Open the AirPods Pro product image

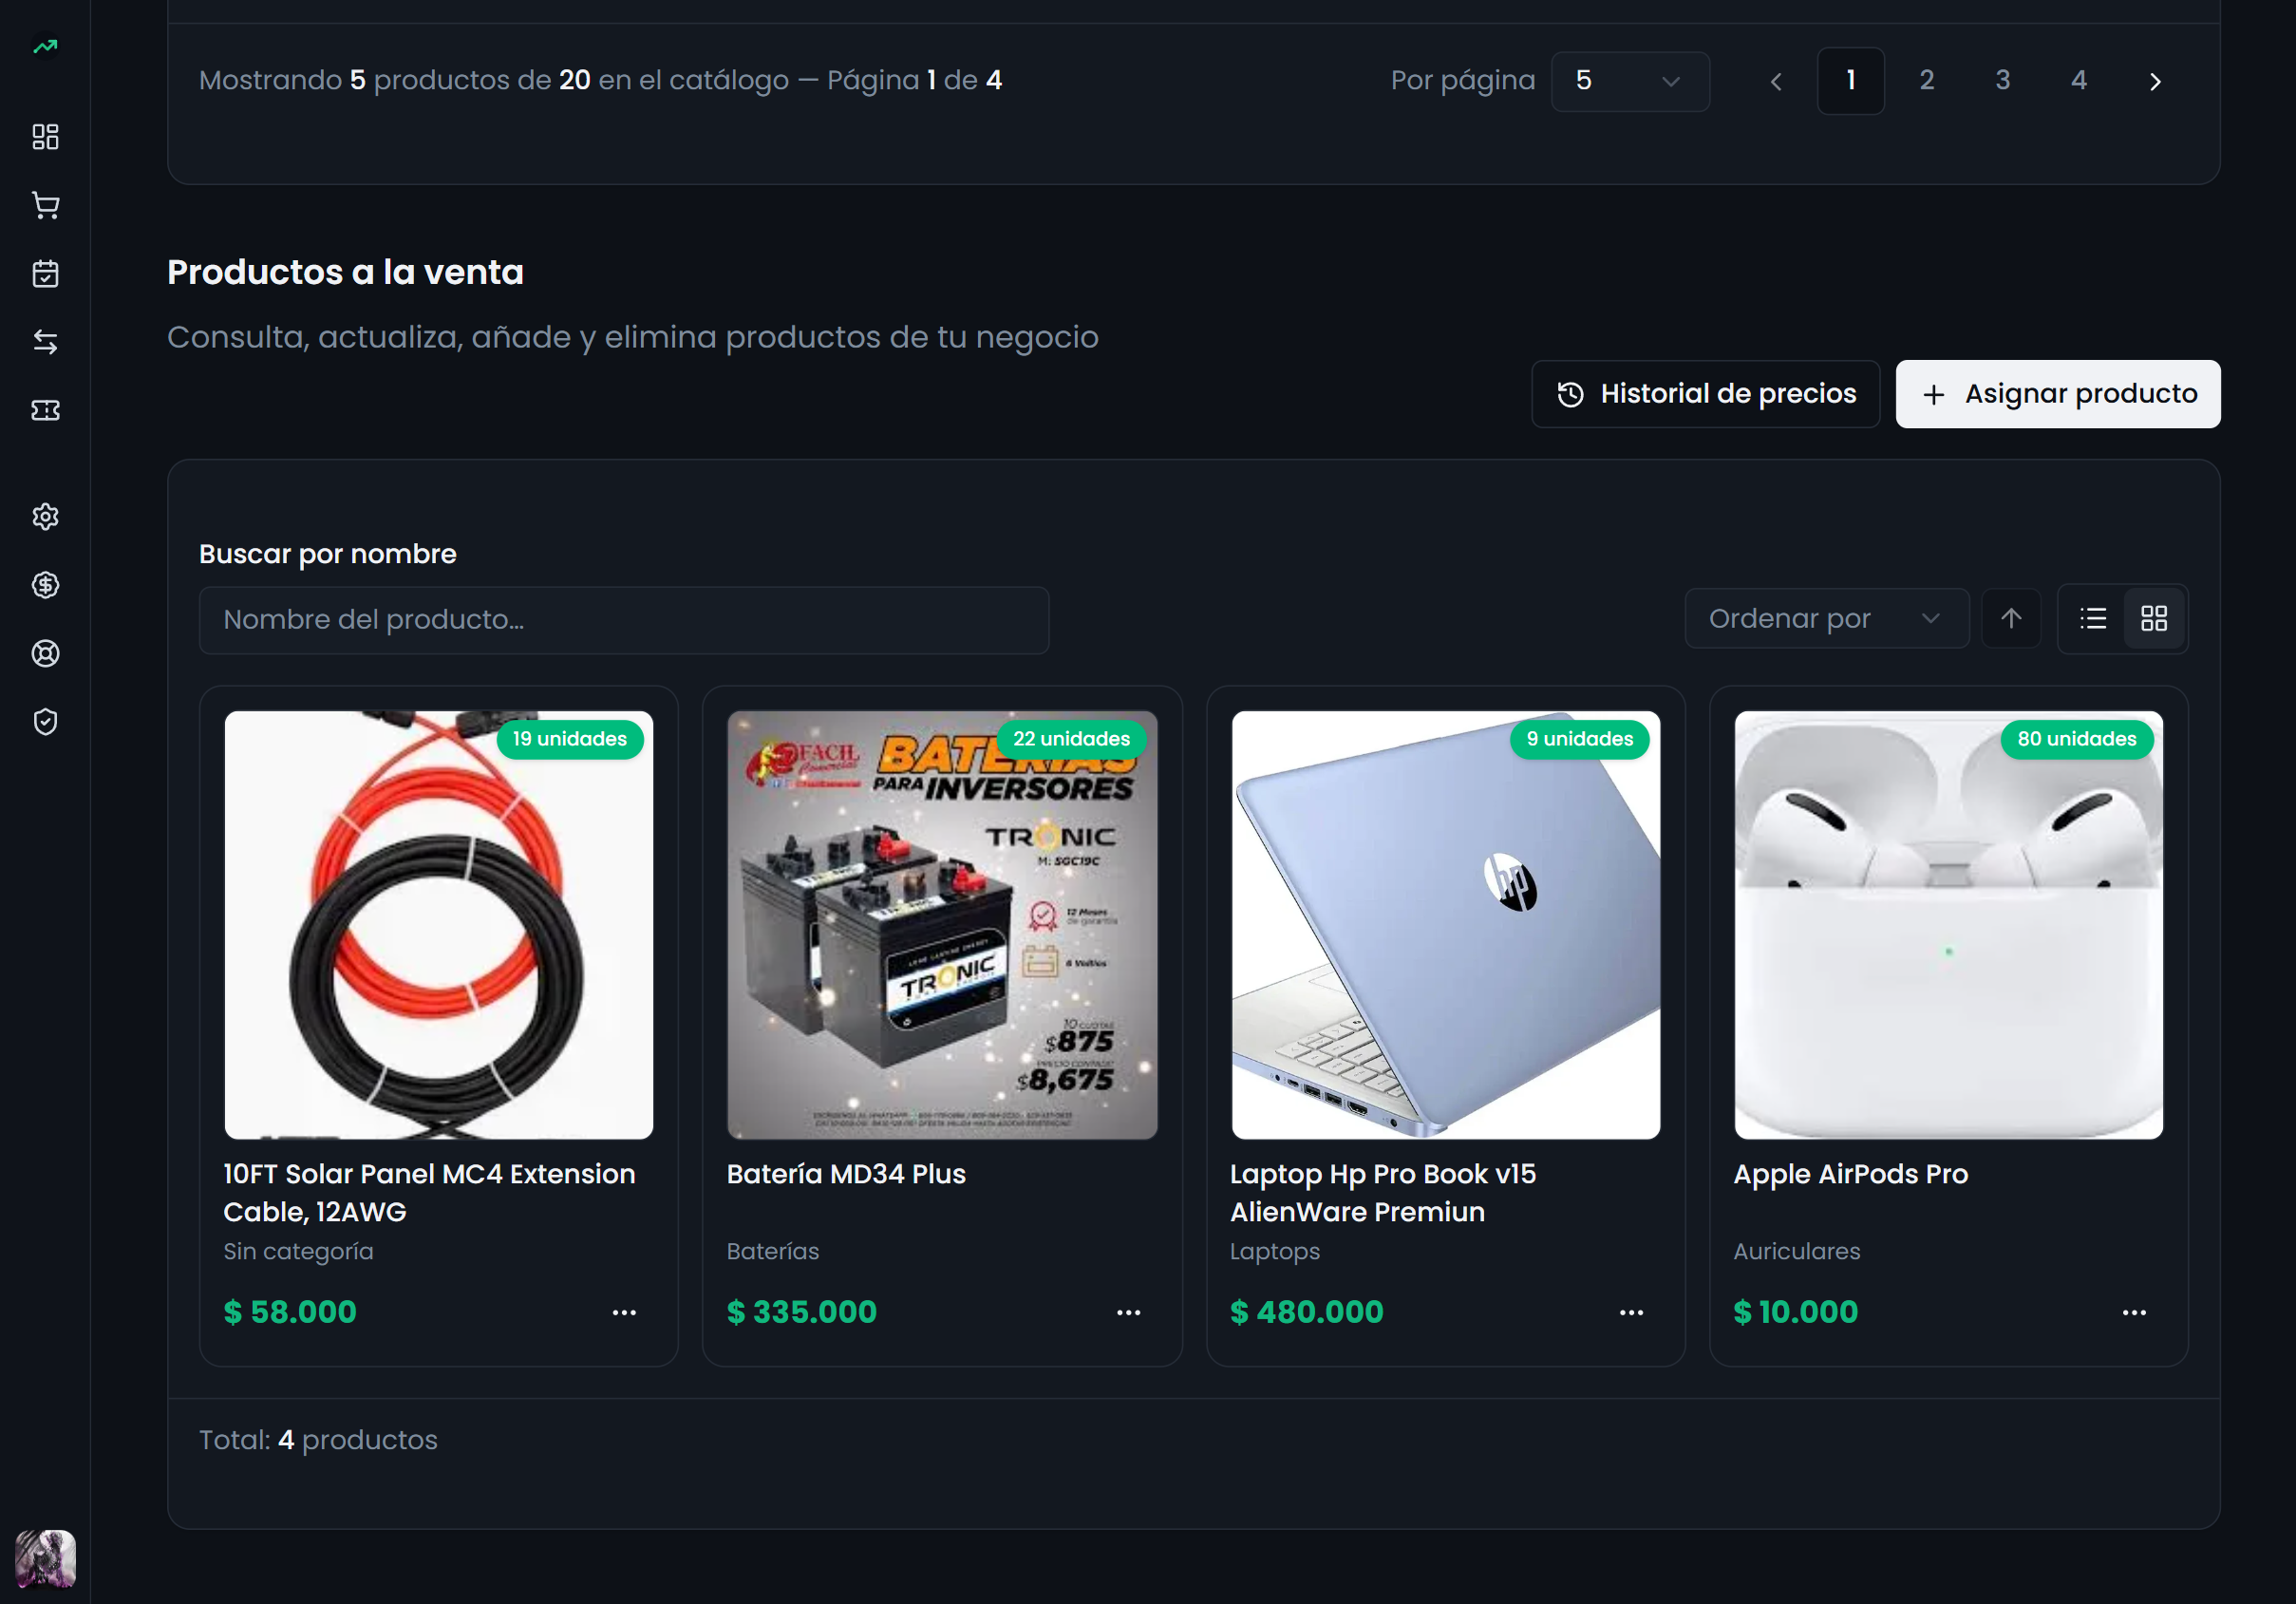click(x=1949, y=925)
